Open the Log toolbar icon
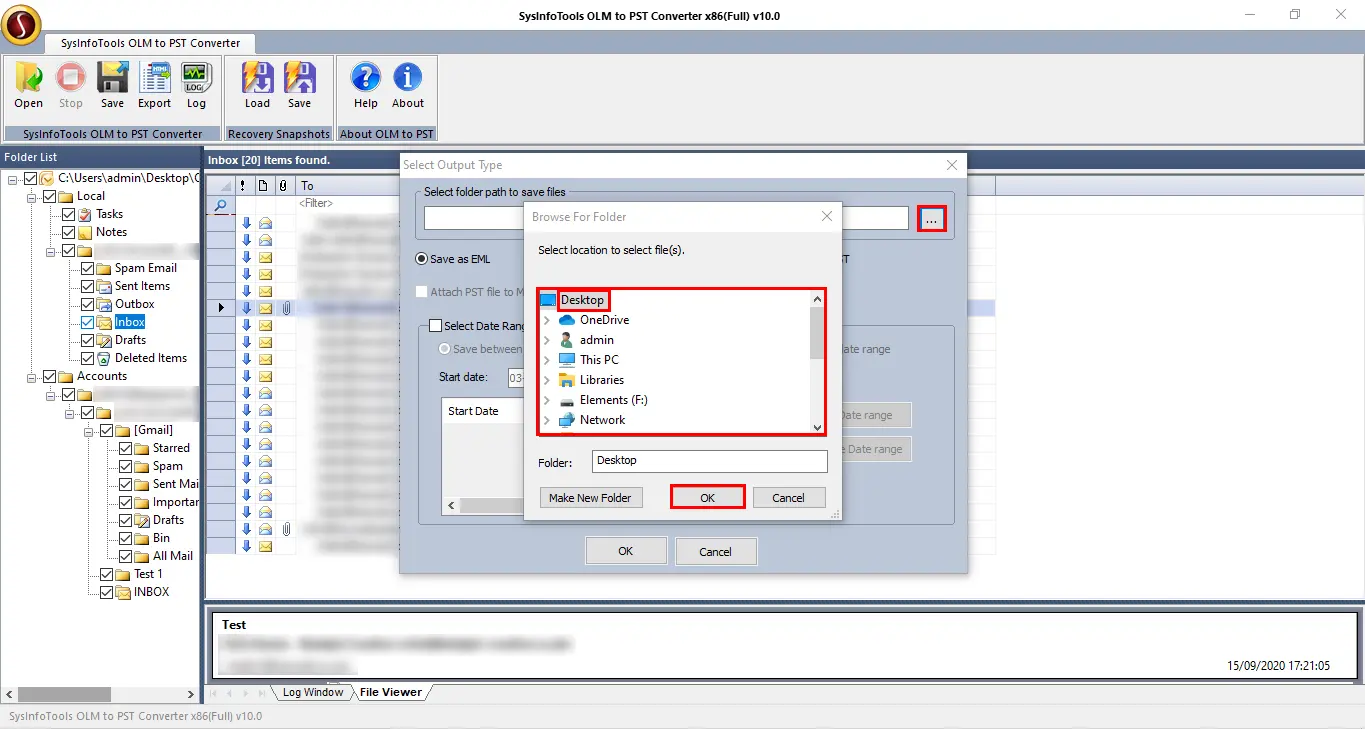Screen dimensions: 1365x729 [196, 79]
